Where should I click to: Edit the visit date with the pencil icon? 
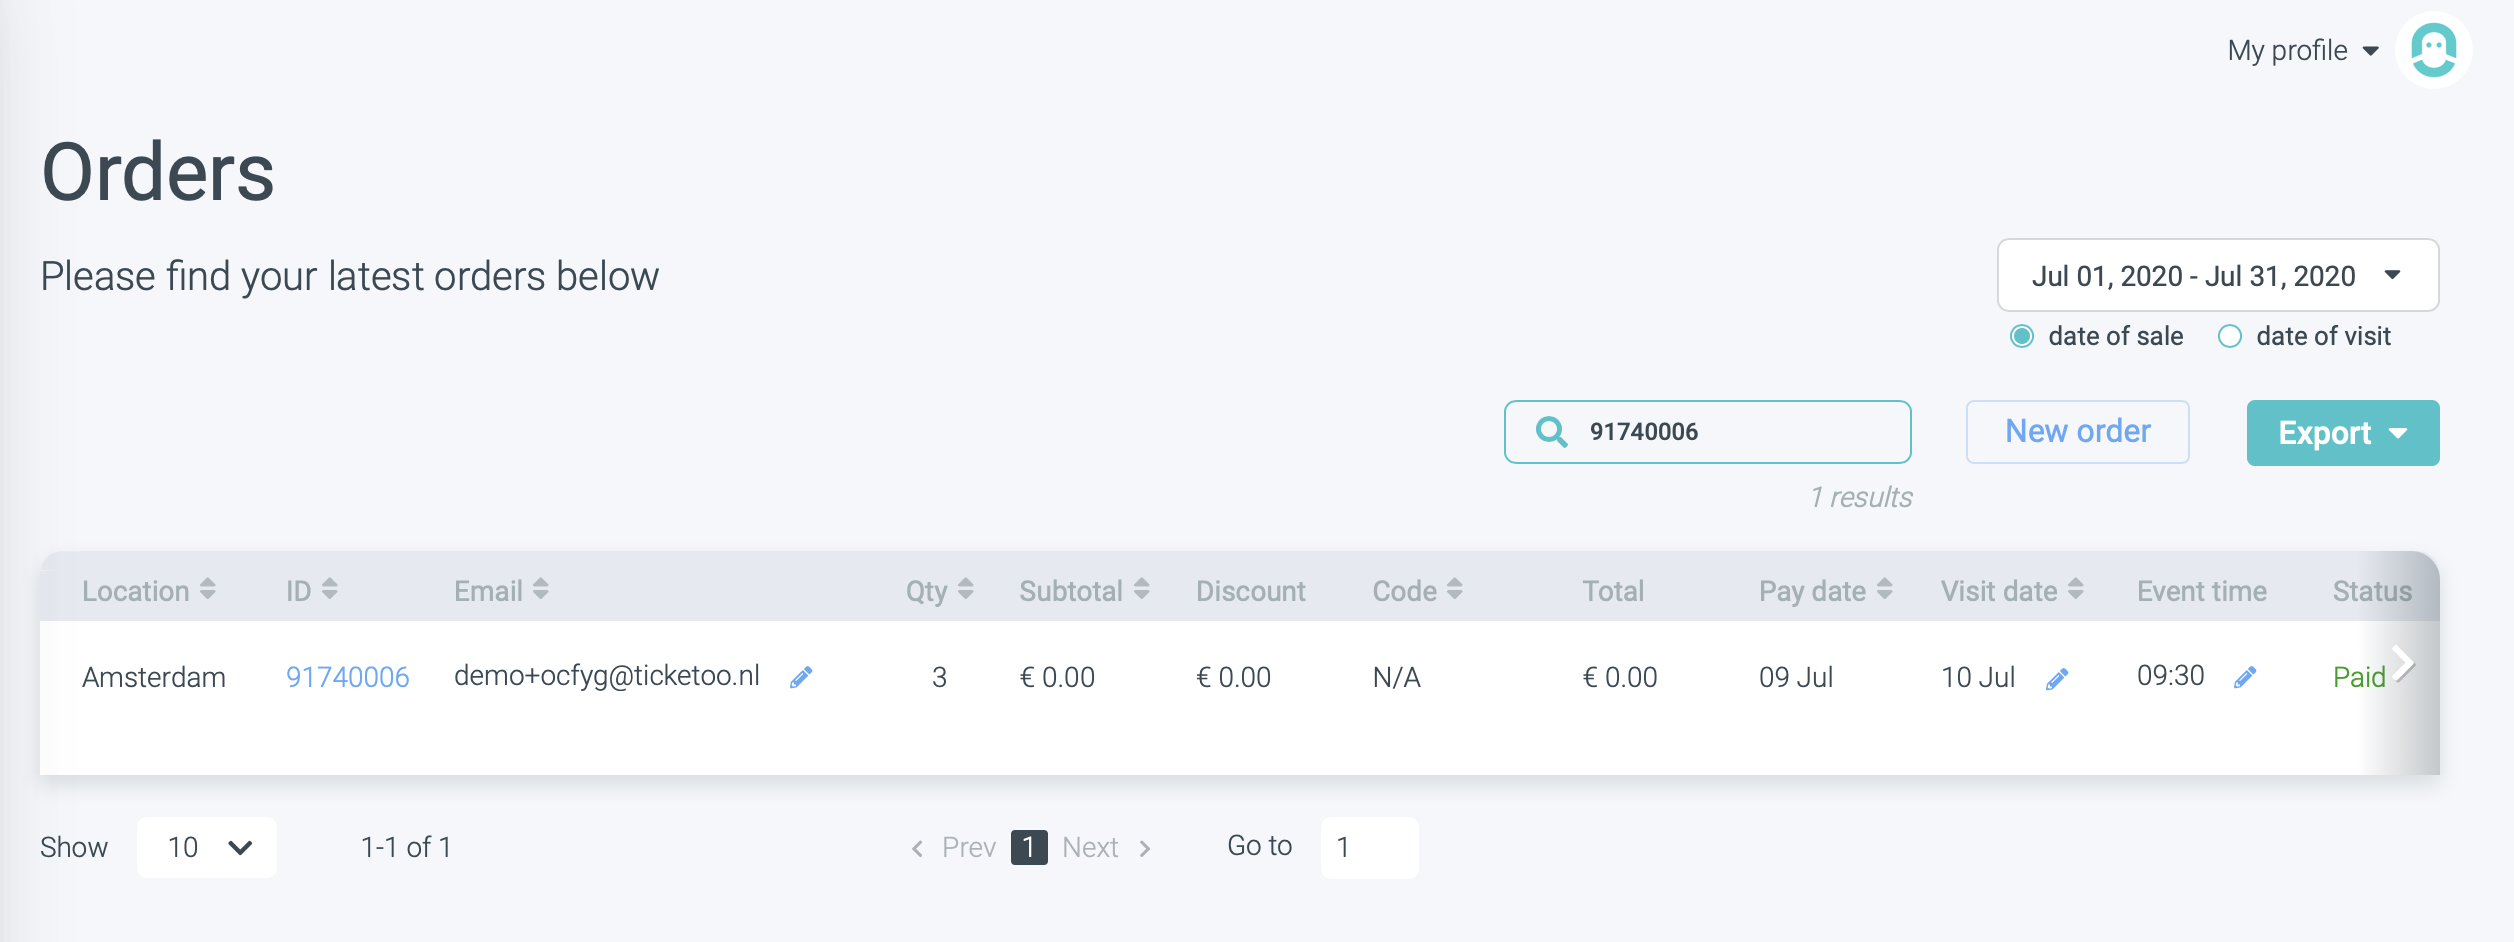coord(2057,680)
